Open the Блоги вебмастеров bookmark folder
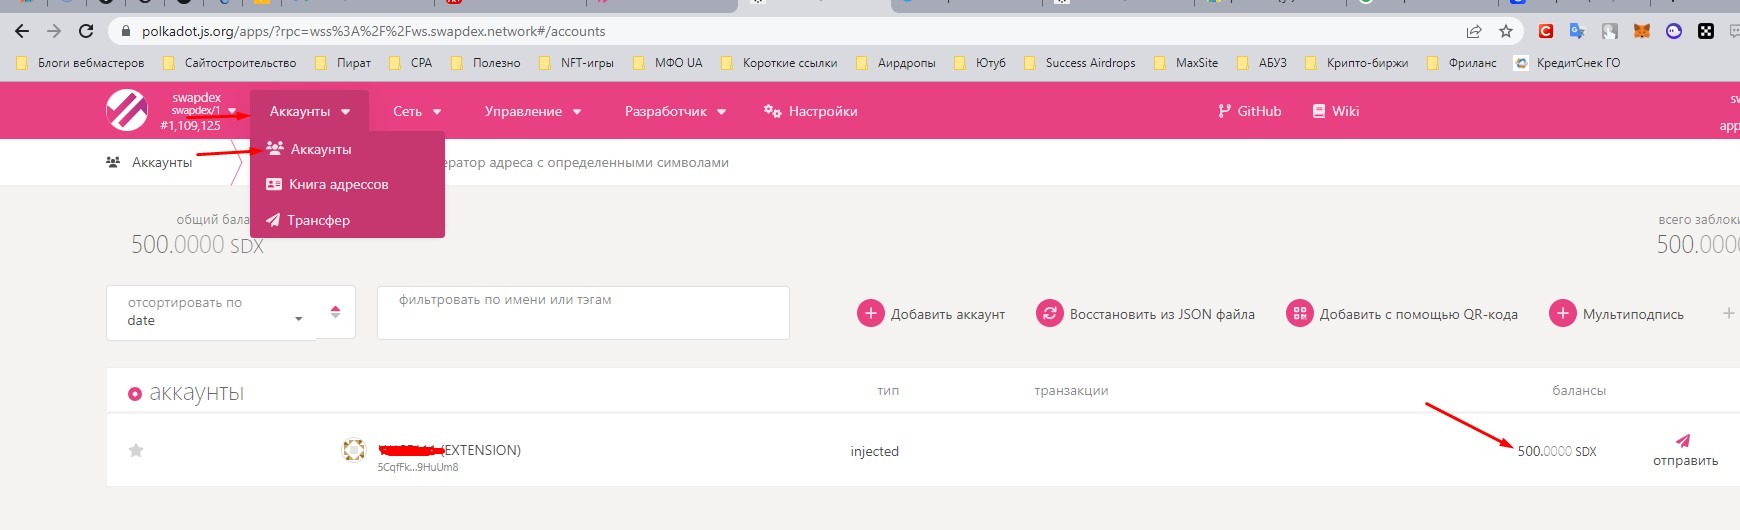 [80, 63]
